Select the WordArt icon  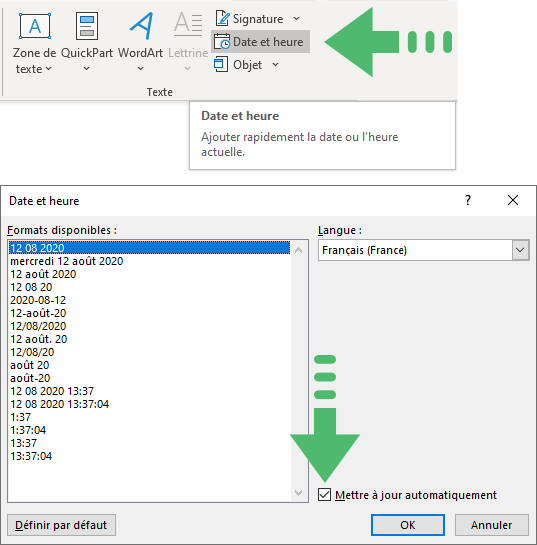pos(141,26)
